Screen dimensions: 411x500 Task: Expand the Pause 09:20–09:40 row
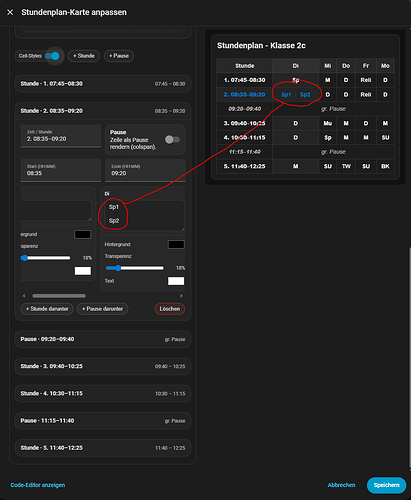pos(103,339)
